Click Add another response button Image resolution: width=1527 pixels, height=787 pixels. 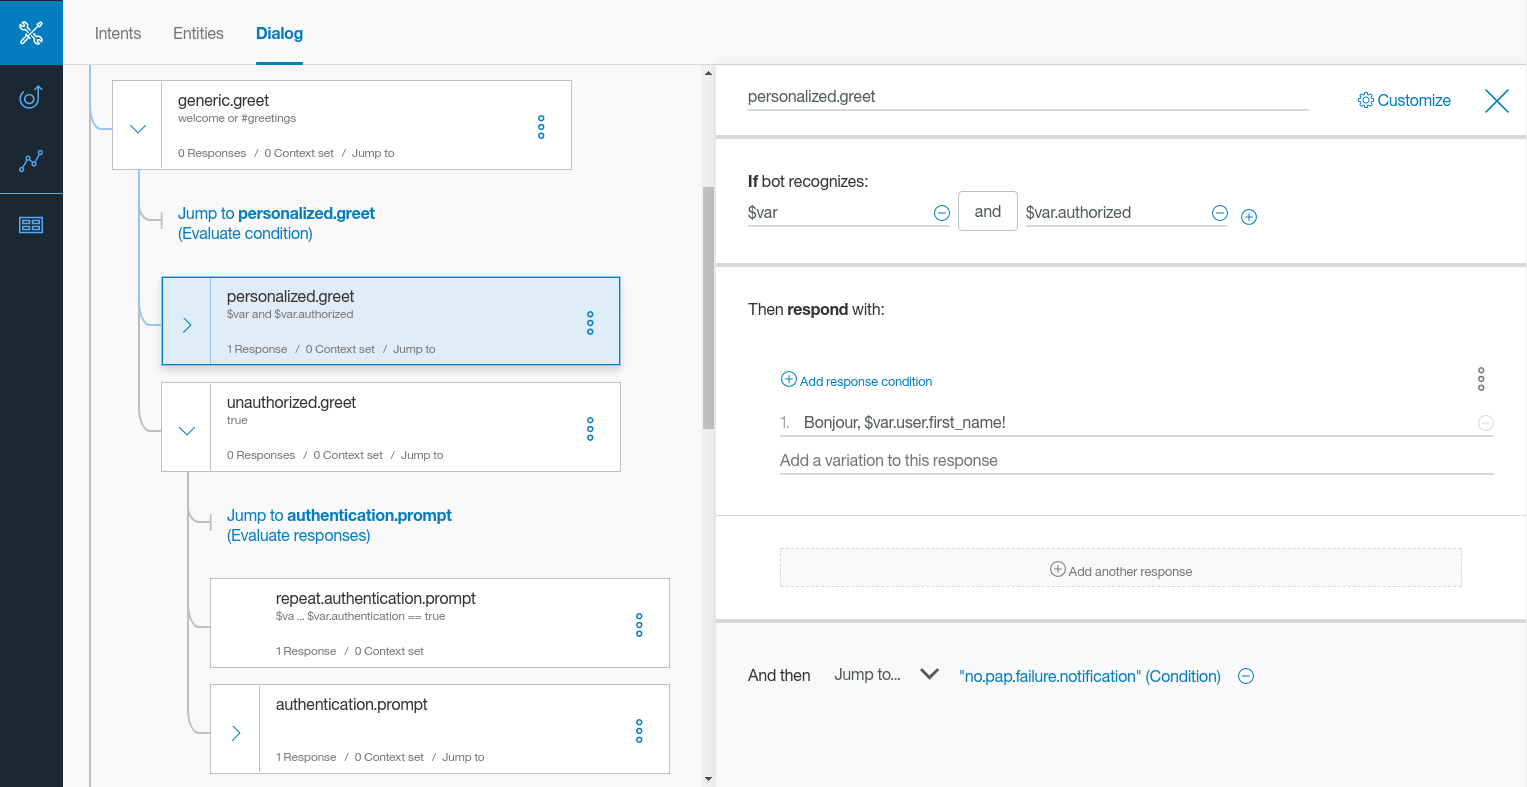pyautogui.click(x=1121, y=570)
